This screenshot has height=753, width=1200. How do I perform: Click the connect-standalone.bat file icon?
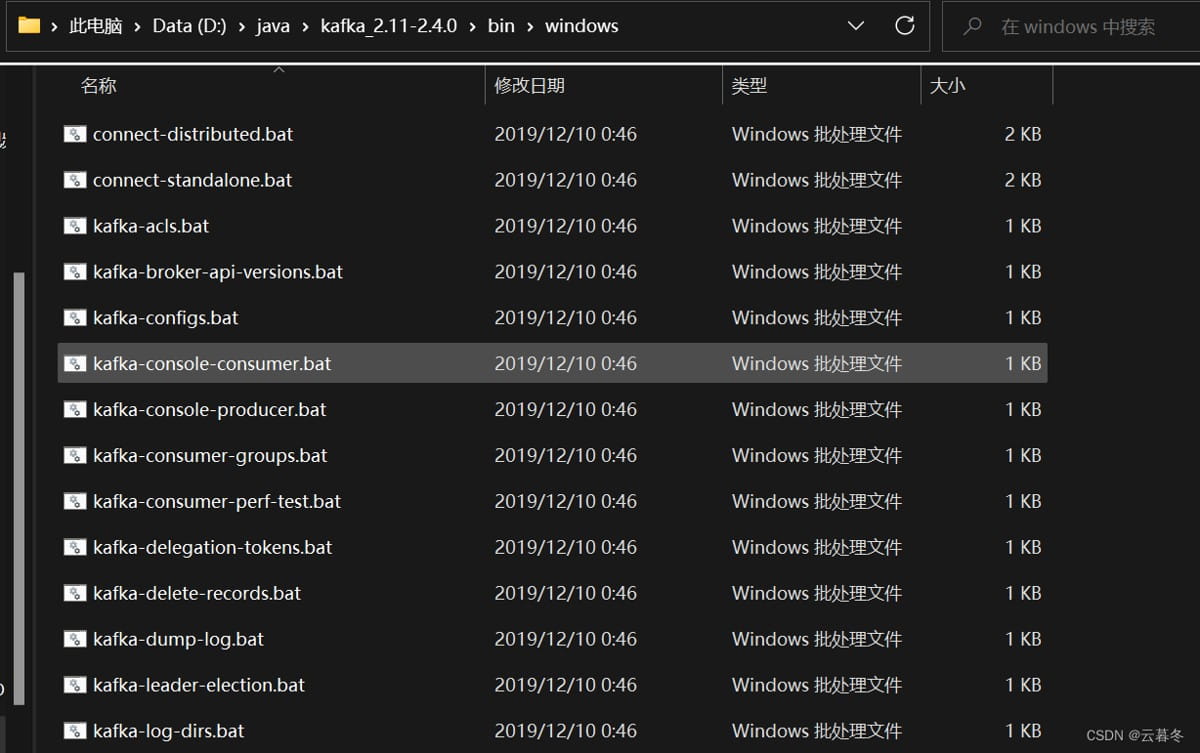pos(75,180)
